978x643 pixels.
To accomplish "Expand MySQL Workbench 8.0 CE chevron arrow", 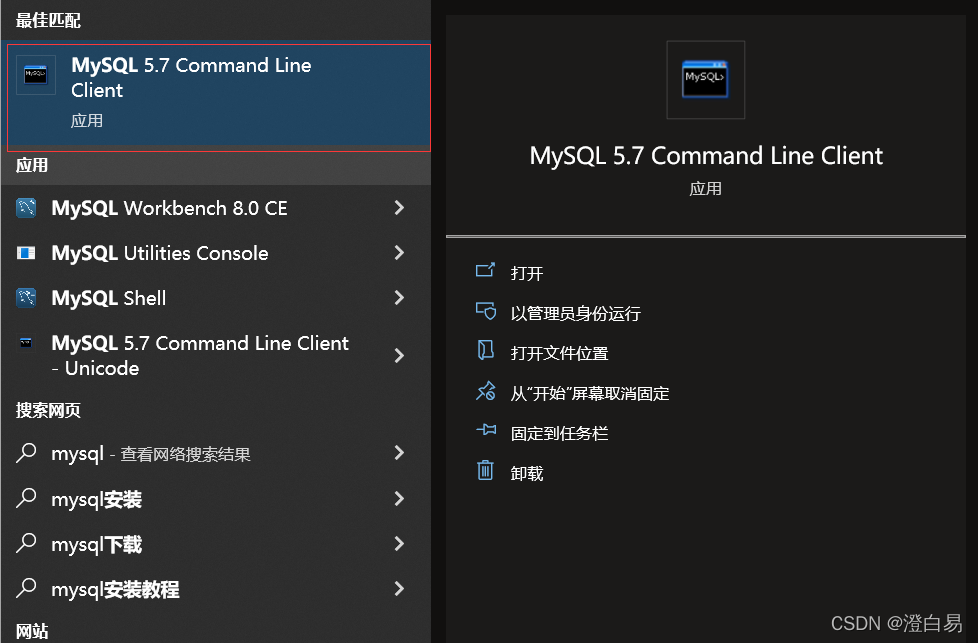I will [399, 208].
